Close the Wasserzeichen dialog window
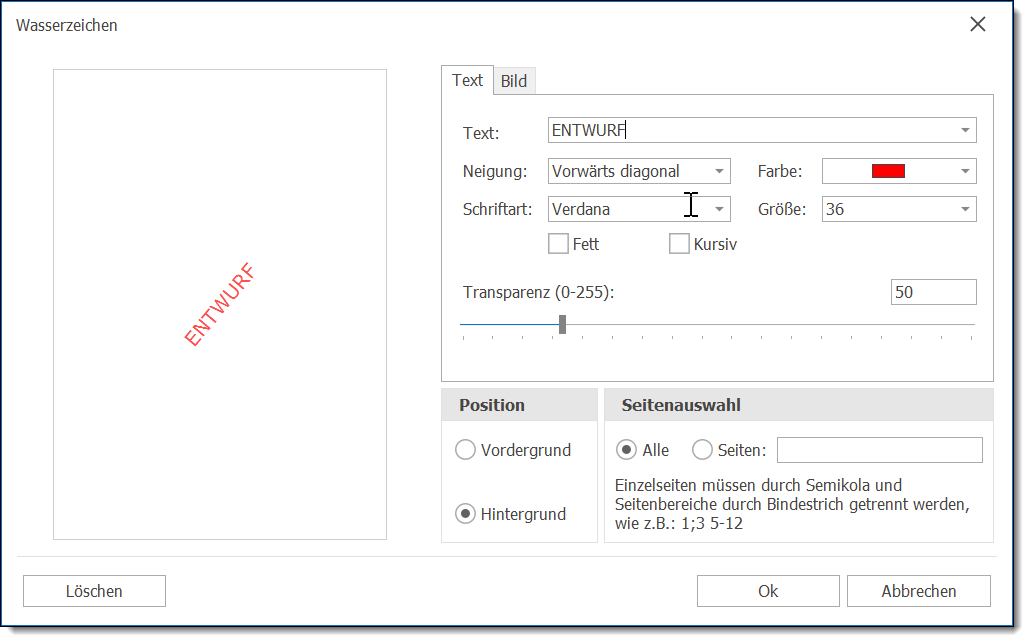This screenshot has width=1029, height=642. click(x=977, y=25)
